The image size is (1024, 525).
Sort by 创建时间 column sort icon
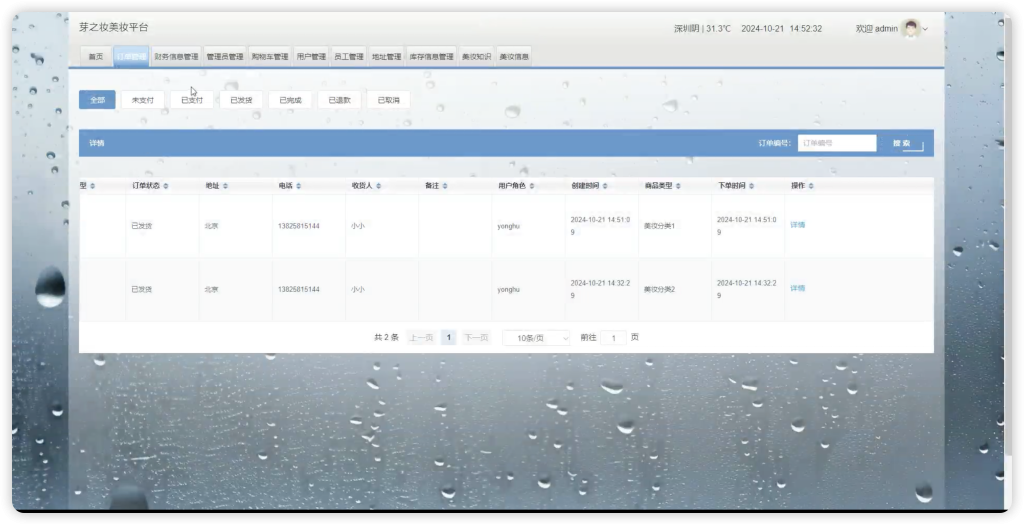[x=605, y=186]
